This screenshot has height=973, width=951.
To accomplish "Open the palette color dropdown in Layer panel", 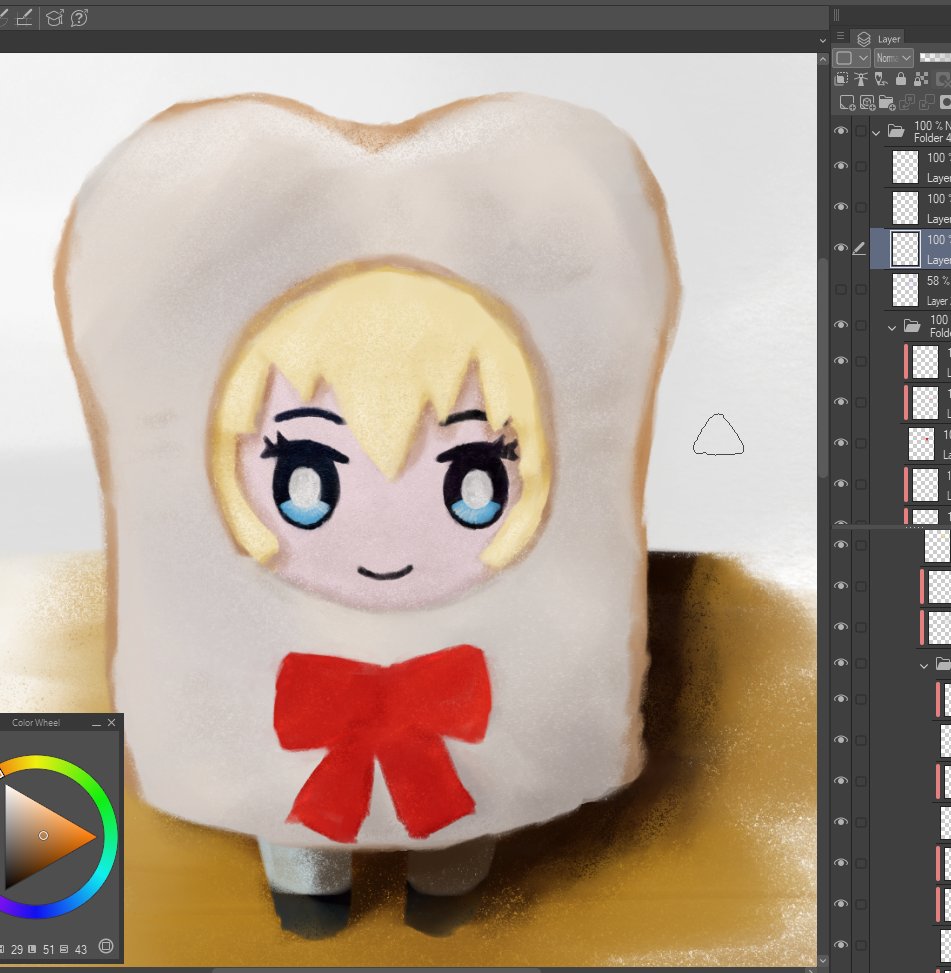I will (852, 58).
